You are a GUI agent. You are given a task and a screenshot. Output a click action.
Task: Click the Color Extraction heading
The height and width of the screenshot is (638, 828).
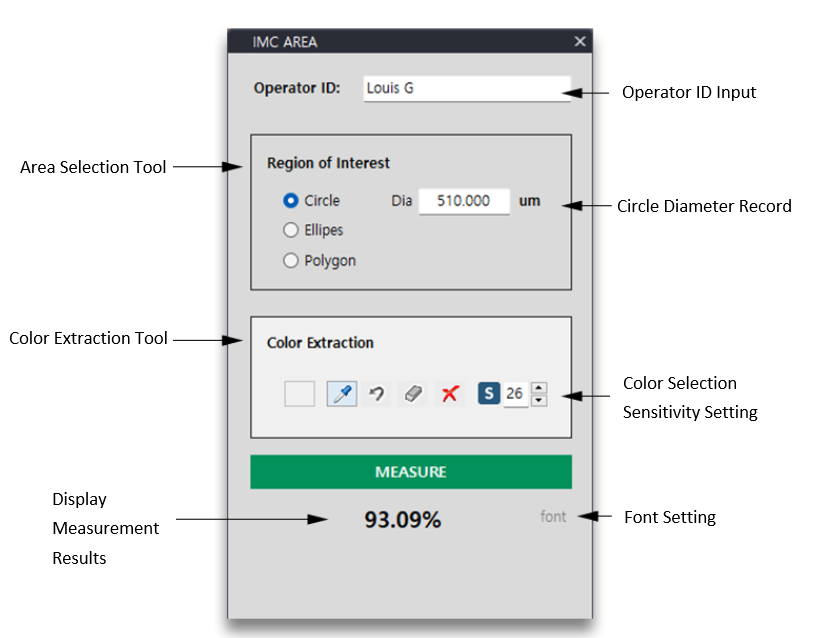[320, 343]
